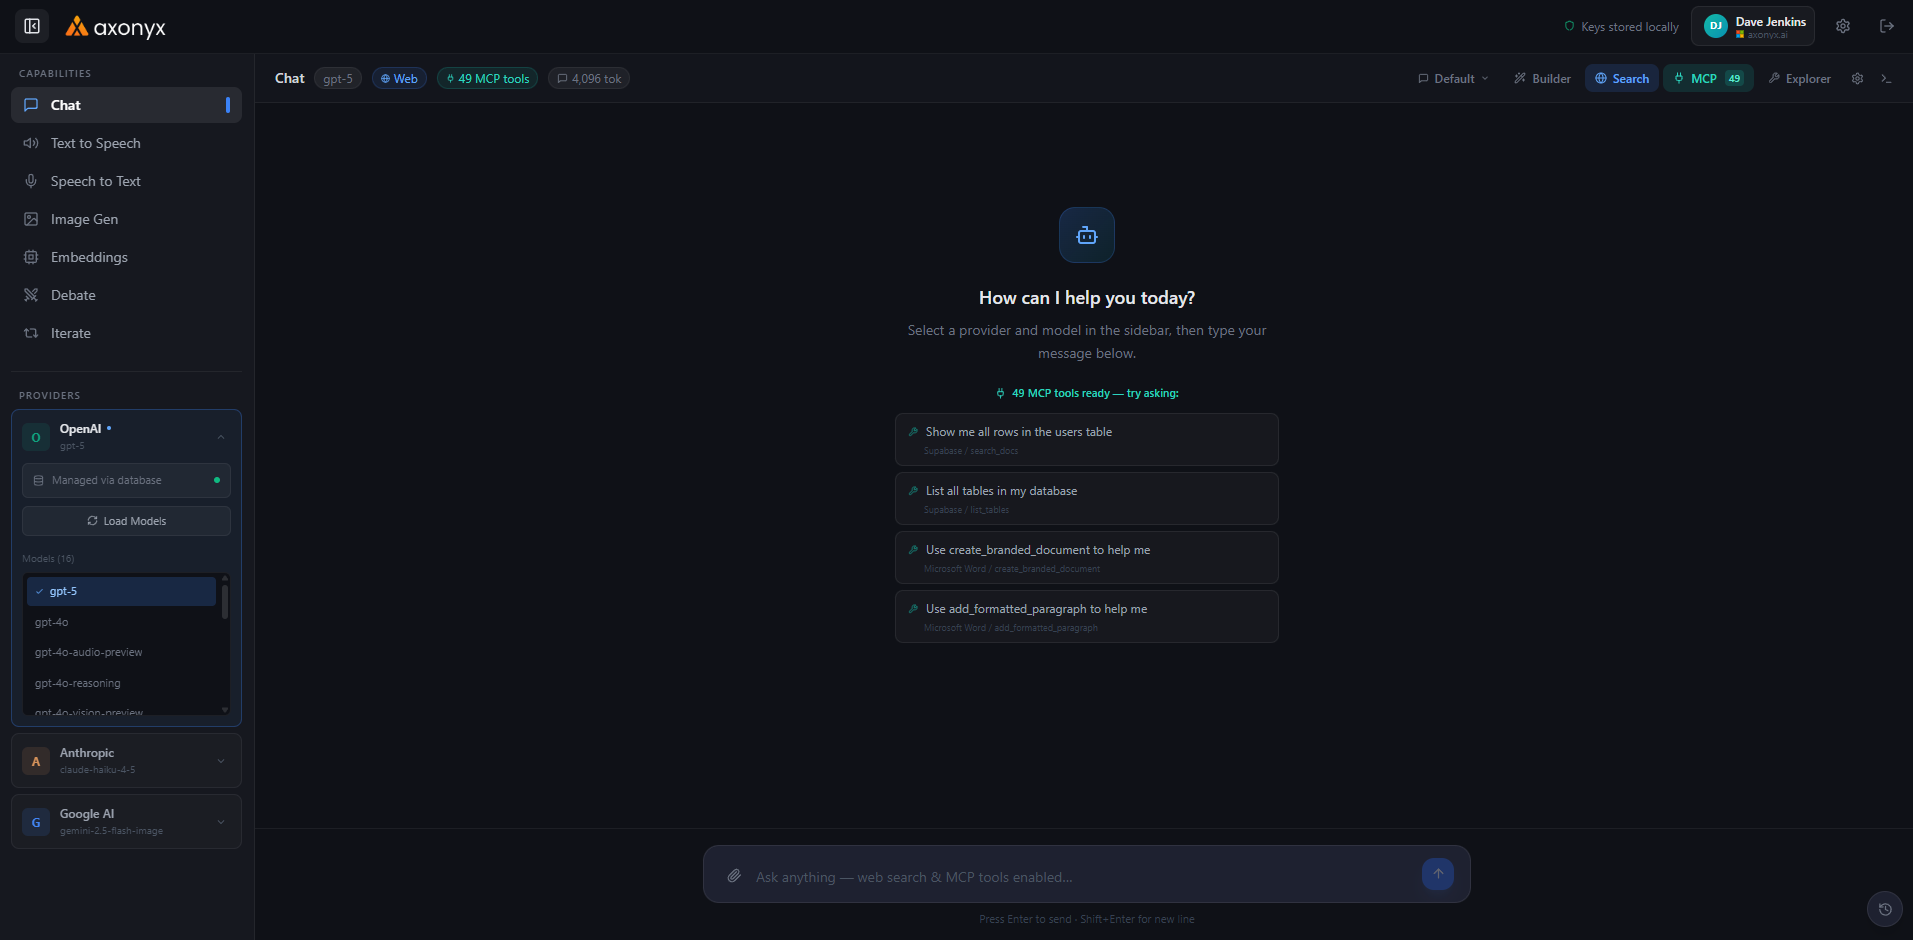Select gpt-5 model
The width and height of the screenshot is (1913, 940).
pyautogui.click(x=121, y=591)
